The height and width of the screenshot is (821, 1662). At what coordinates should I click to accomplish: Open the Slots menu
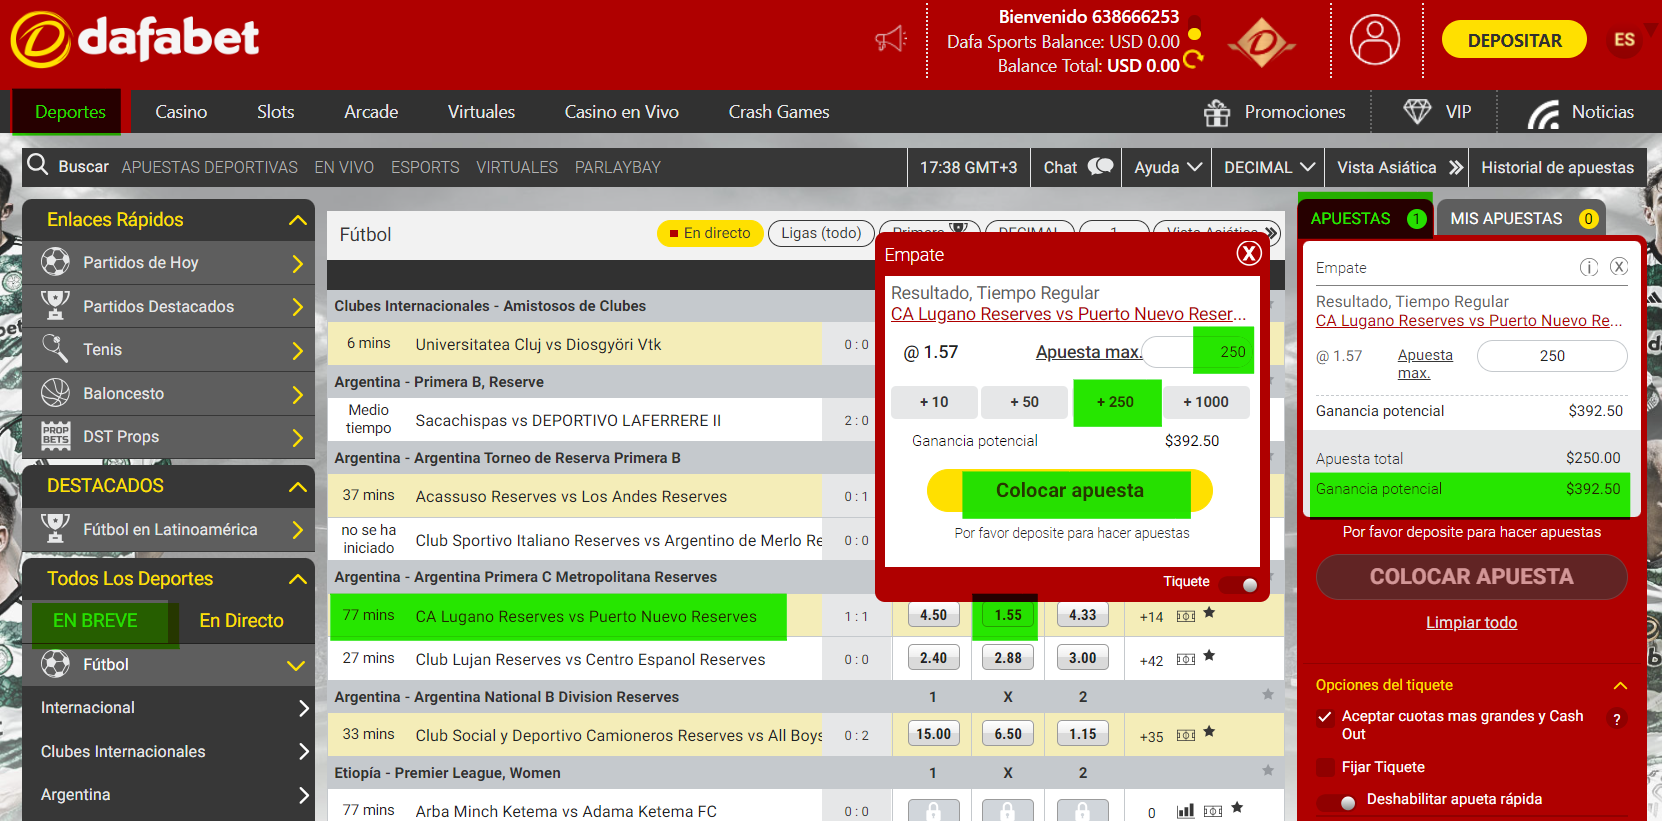276,112
